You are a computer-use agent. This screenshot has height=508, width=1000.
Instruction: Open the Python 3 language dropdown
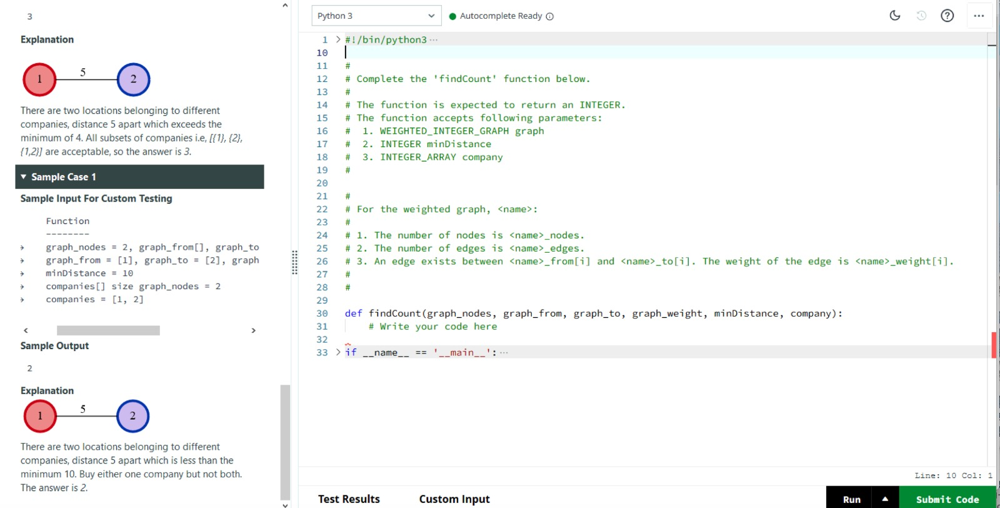point(376,16)
